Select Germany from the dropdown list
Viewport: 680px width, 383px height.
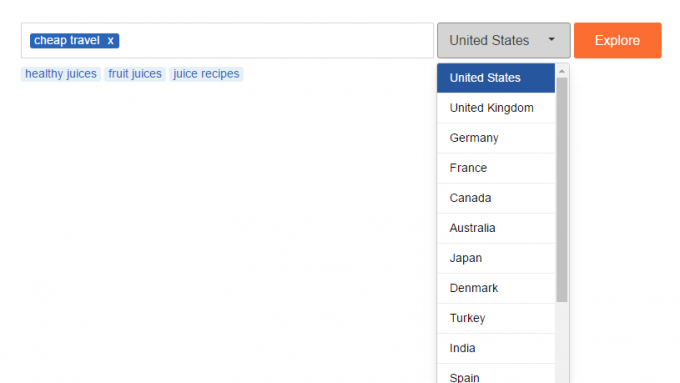[496, 138]
